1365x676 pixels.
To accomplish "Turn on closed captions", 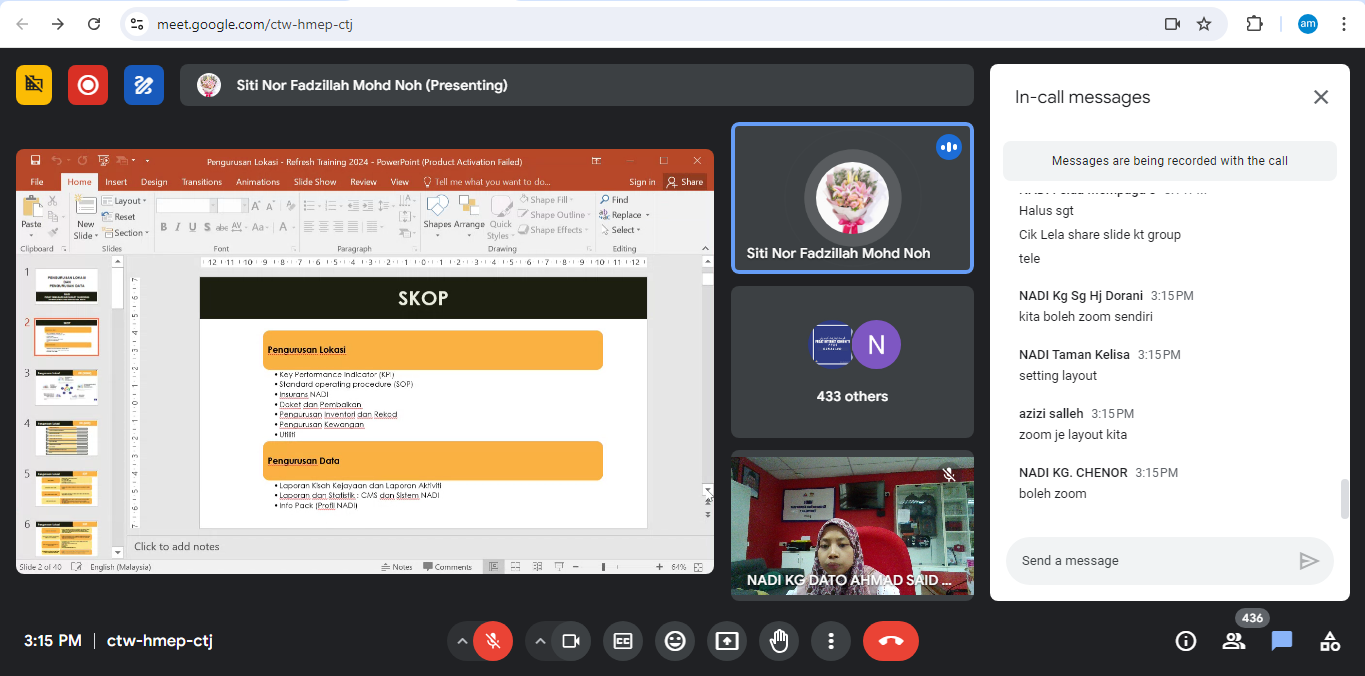I will pos(623,641).
